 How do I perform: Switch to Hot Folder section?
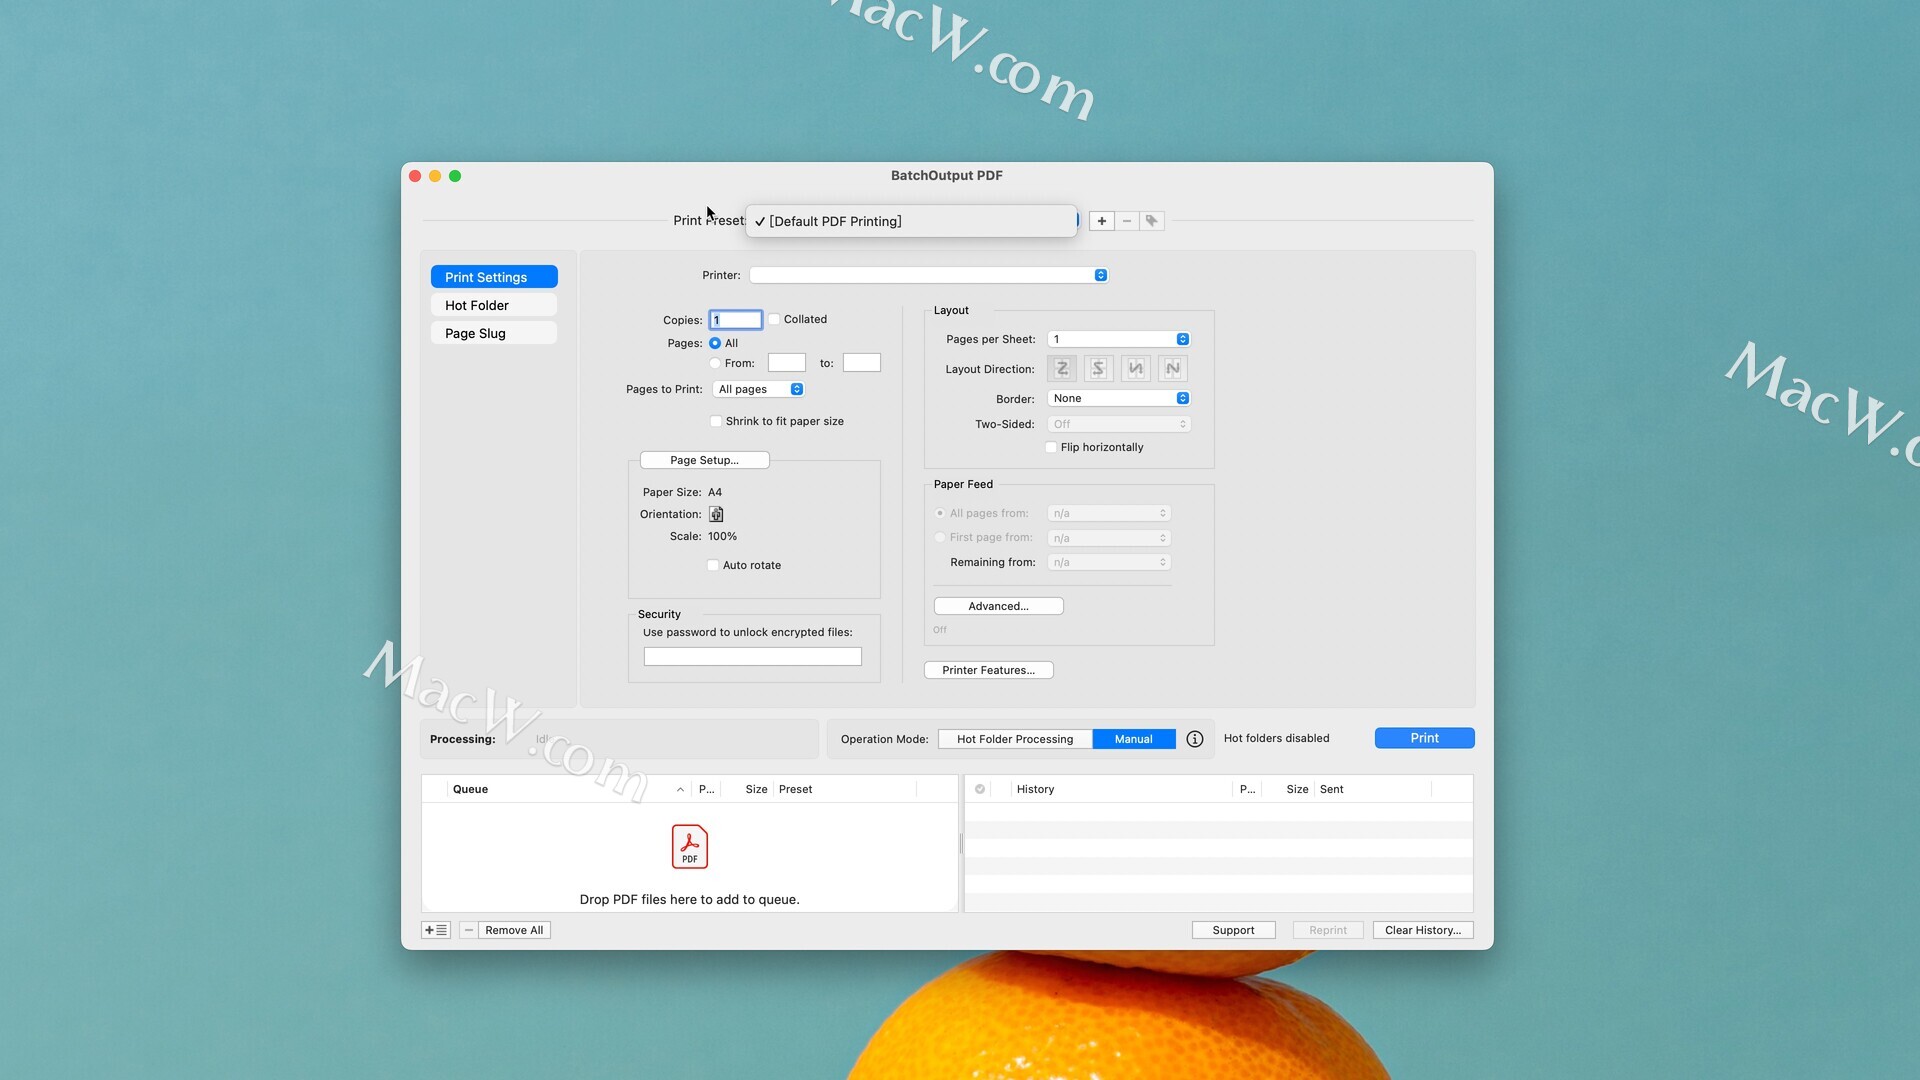coord(494,305)
